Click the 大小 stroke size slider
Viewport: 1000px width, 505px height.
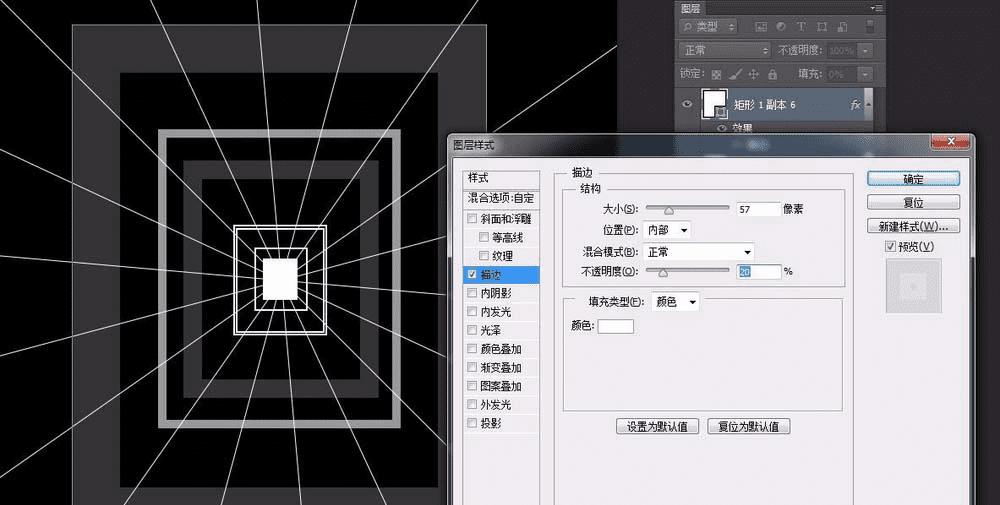click(688, 209)
